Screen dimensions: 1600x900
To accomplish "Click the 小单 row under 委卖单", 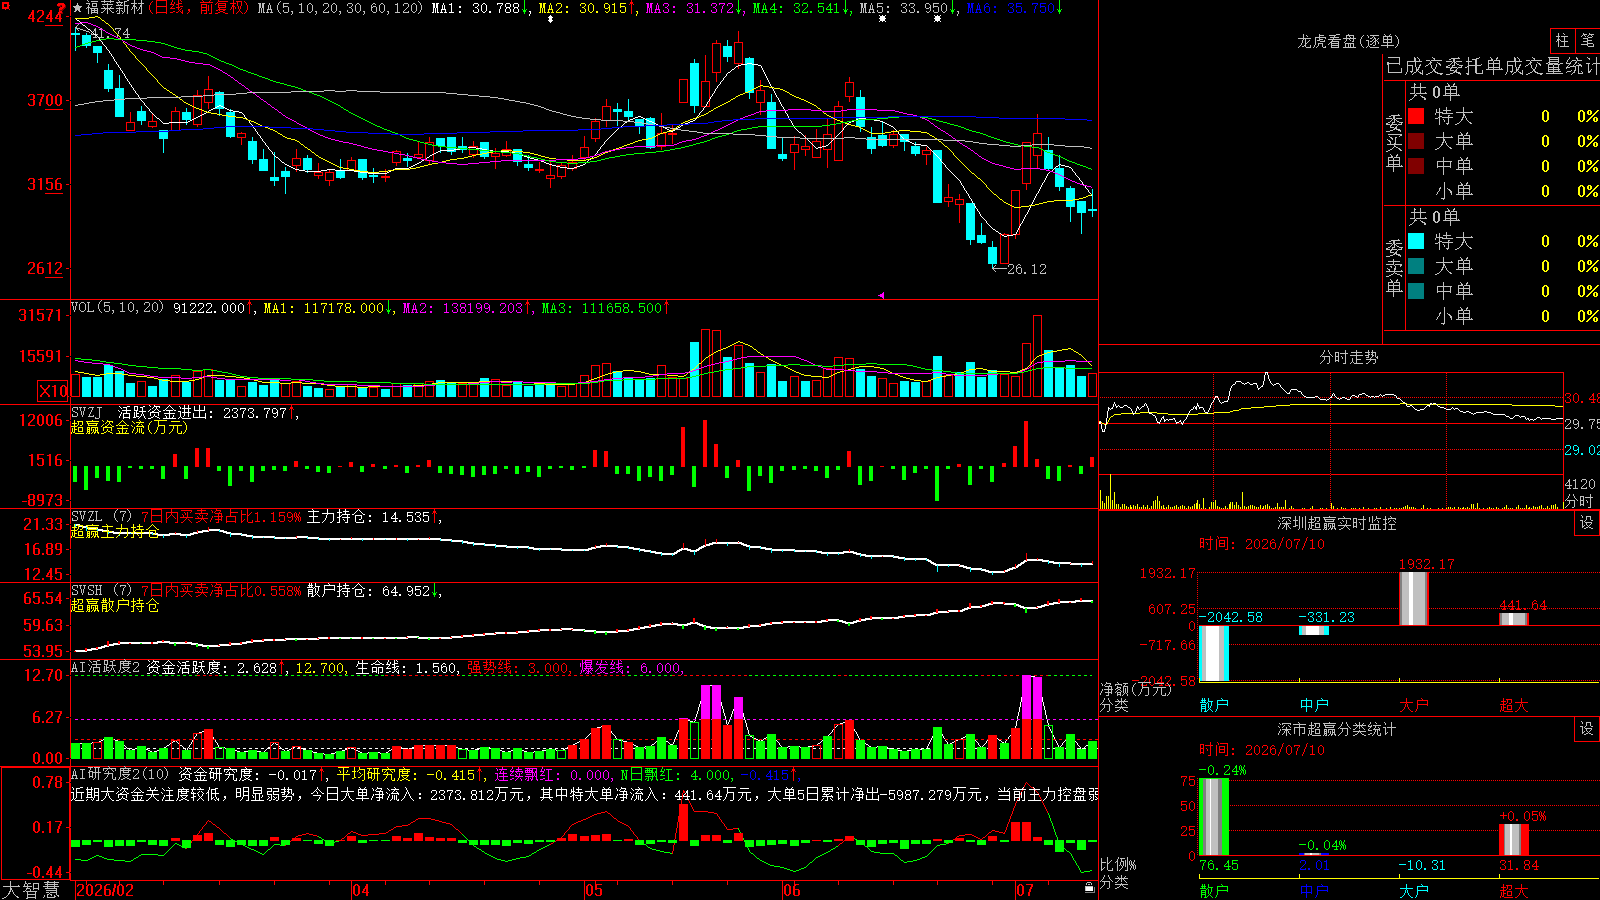I will coord(1504,316).
